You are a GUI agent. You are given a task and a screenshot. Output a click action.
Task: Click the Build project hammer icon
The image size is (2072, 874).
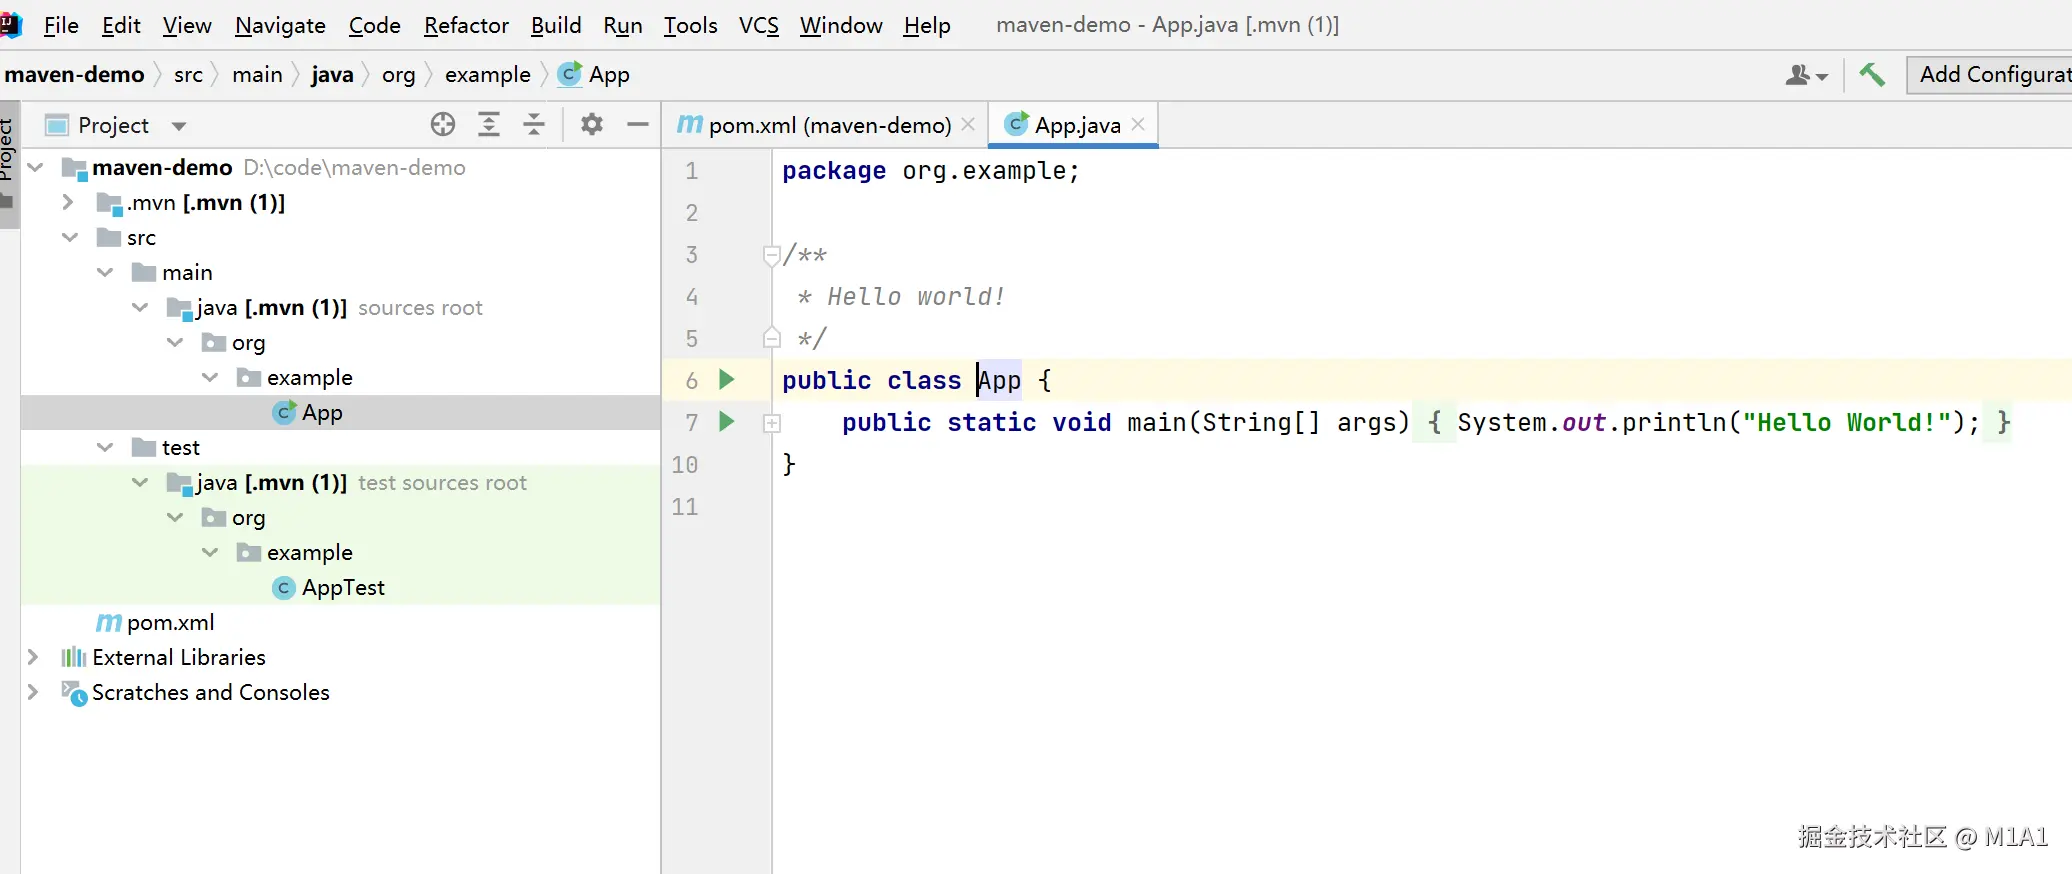[1872, 74]
